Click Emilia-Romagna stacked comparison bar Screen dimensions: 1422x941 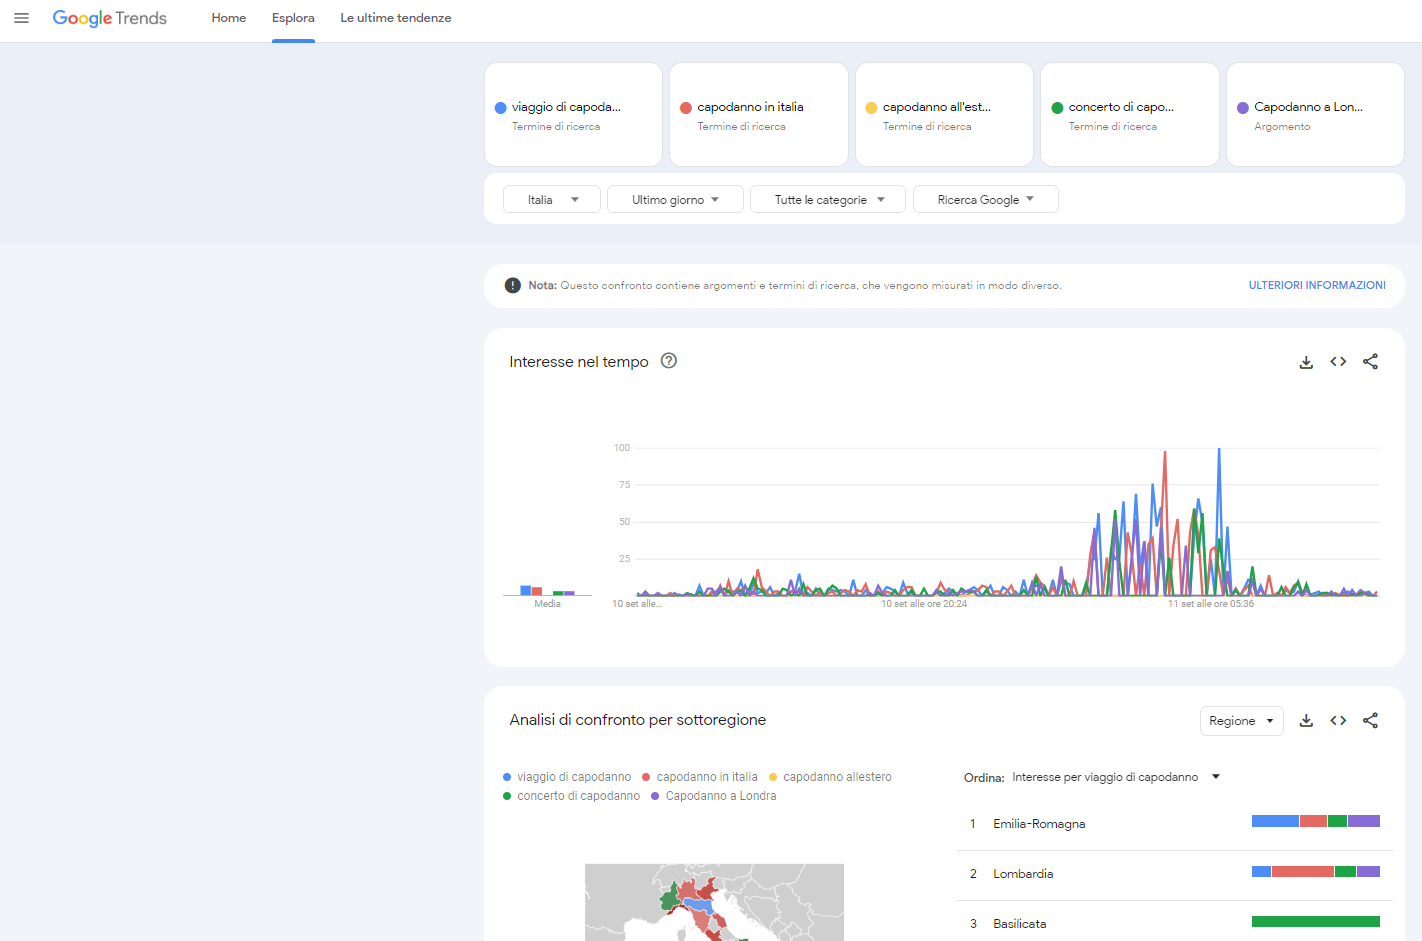tap(1316, 821)
